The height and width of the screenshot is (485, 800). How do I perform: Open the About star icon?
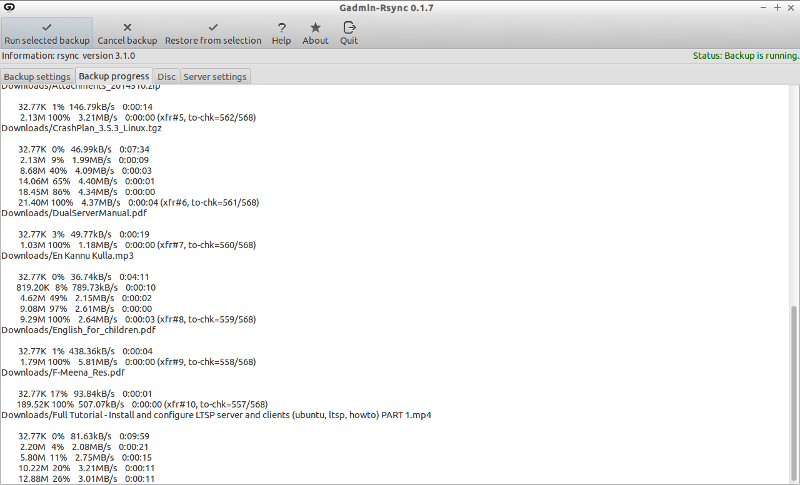pos(315,27)
